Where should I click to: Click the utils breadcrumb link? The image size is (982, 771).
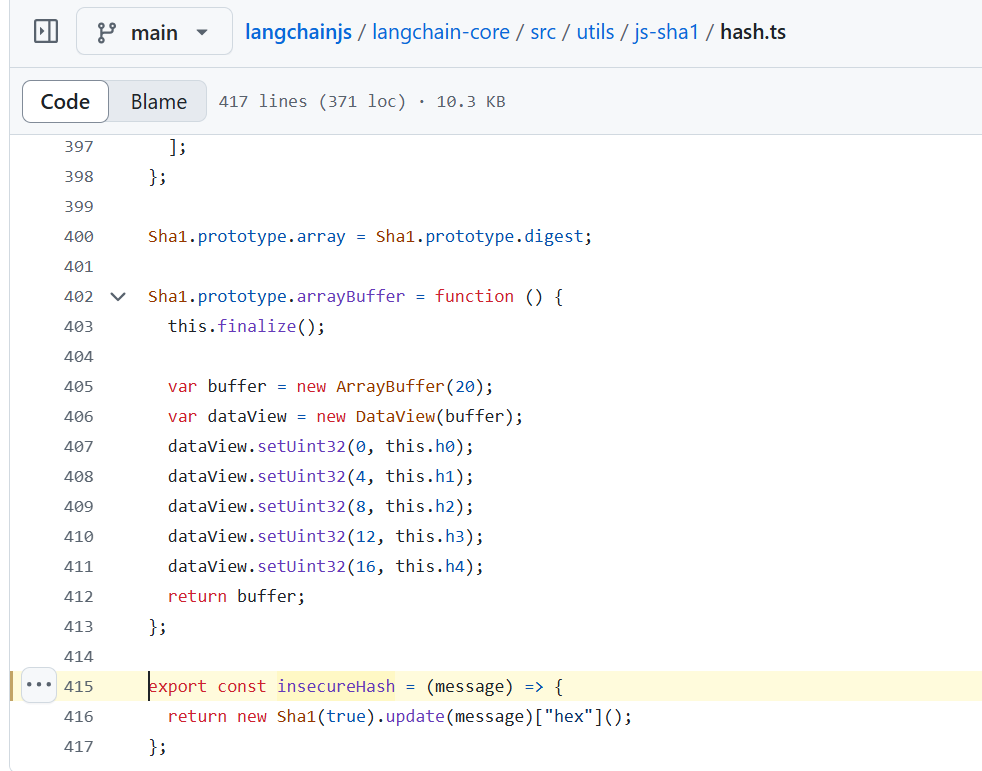coord(595,31)
